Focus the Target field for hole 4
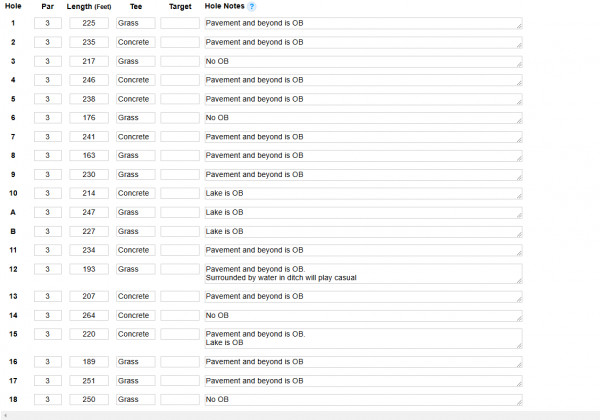This screenshot has width=600, height=420. (x=180, y=80)
